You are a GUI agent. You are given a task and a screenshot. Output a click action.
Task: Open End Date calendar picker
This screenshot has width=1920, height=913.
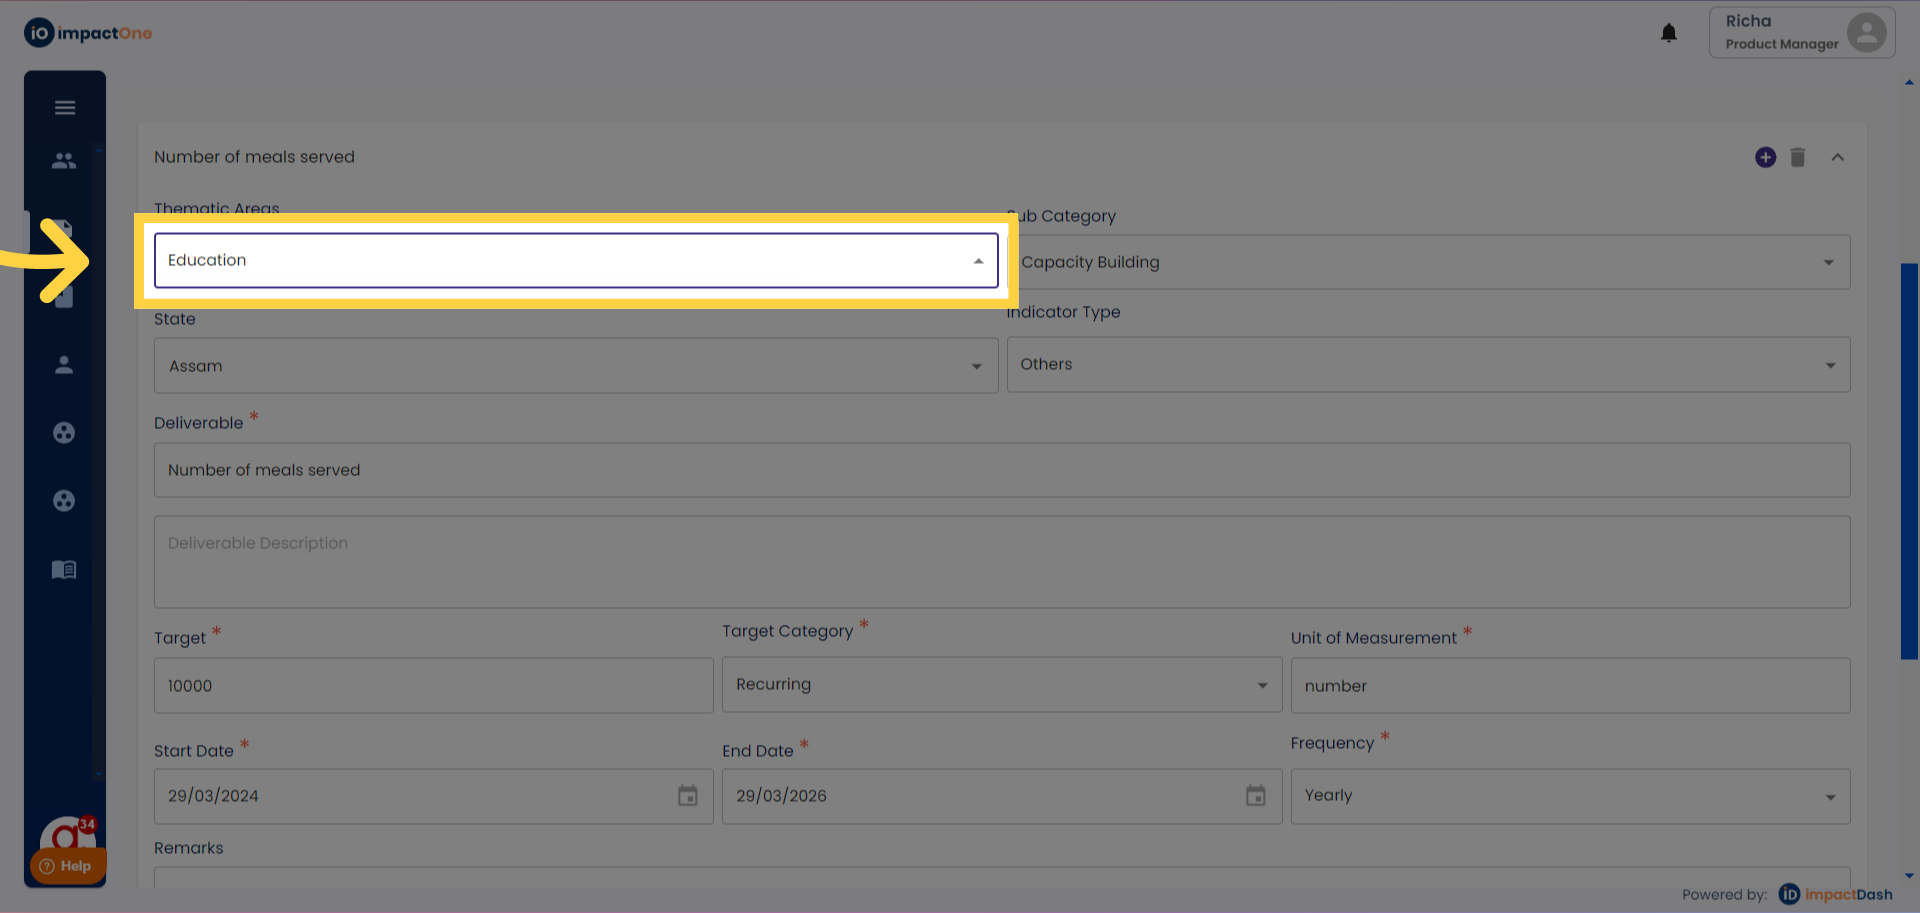[1256, 796]
